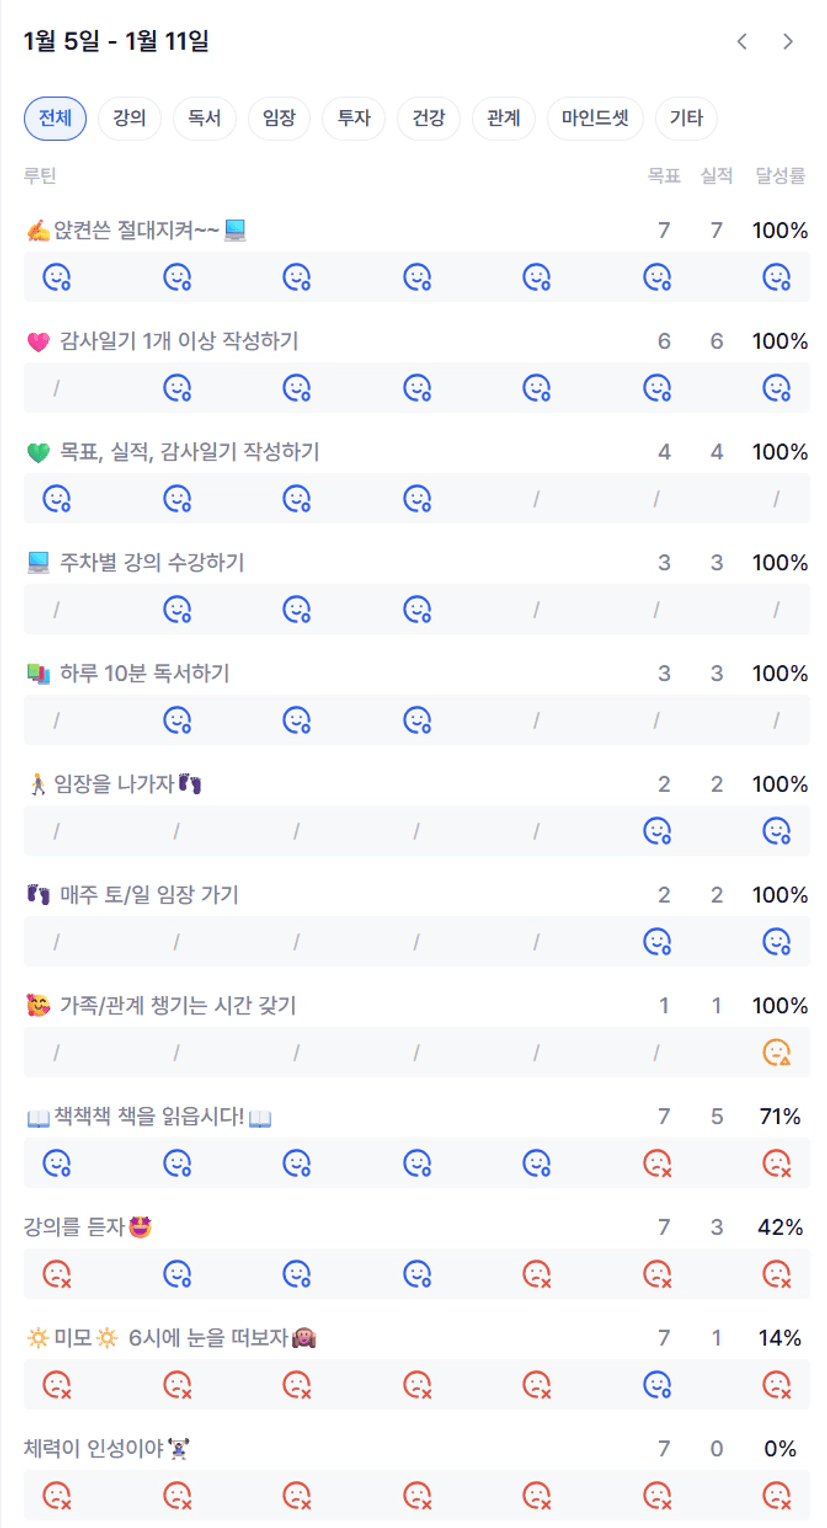The width and height of the screenshot is (827, 1528).
Task: Click footprints emoji beside 매주 토/일 임장 가기
Action: (x=38, y=895)
